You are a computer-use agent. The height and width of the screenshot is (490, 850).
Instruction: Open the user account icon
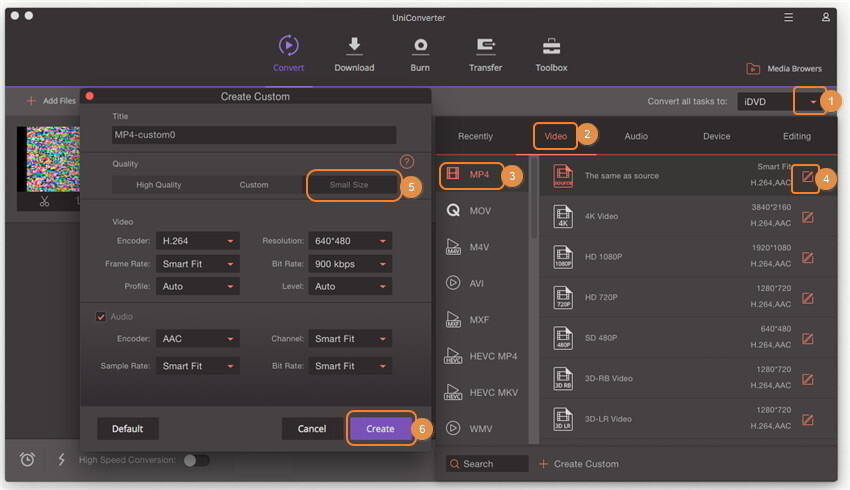[x=826, y=17]
